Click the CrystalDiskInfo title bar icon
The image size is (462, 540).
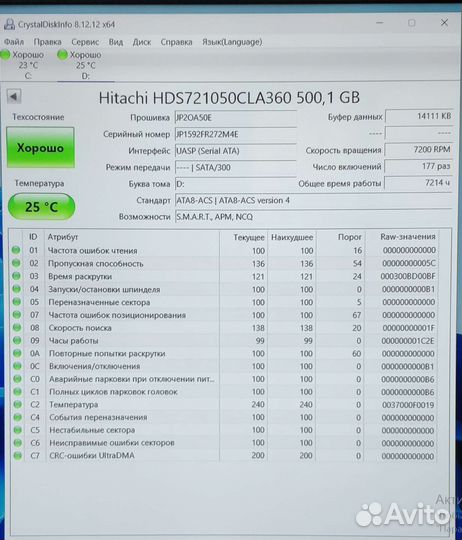[x=9, y=24]
